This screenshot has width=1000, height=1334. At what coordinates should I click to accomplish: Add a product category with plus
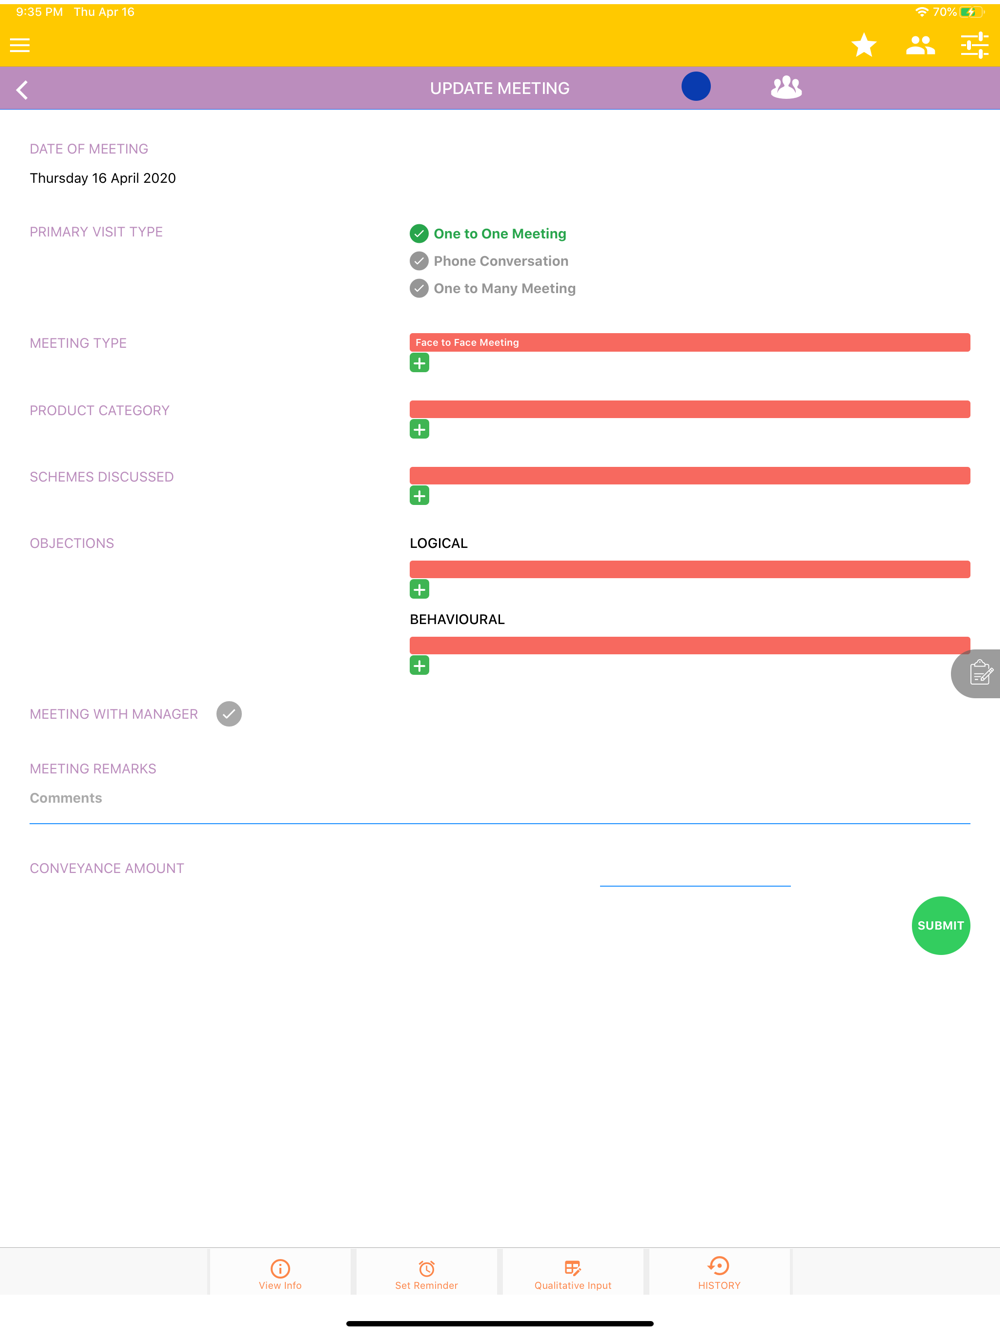(x=419, y=430)
